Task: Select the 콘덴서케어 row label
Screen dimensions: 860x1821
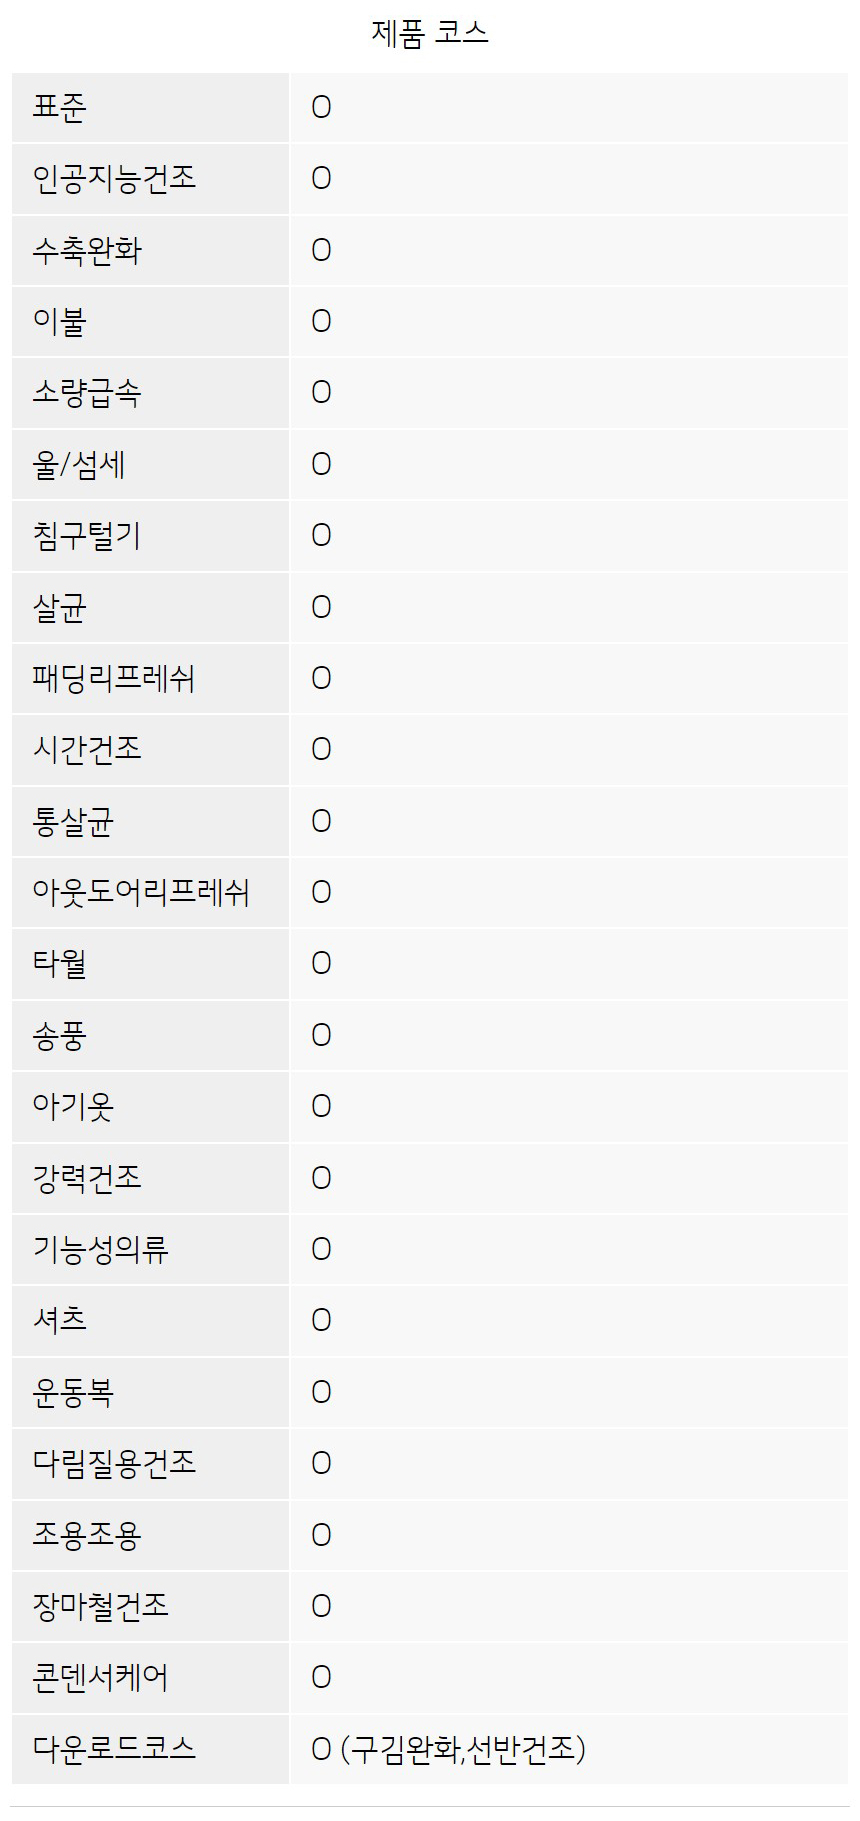Action: (100, 1677)
